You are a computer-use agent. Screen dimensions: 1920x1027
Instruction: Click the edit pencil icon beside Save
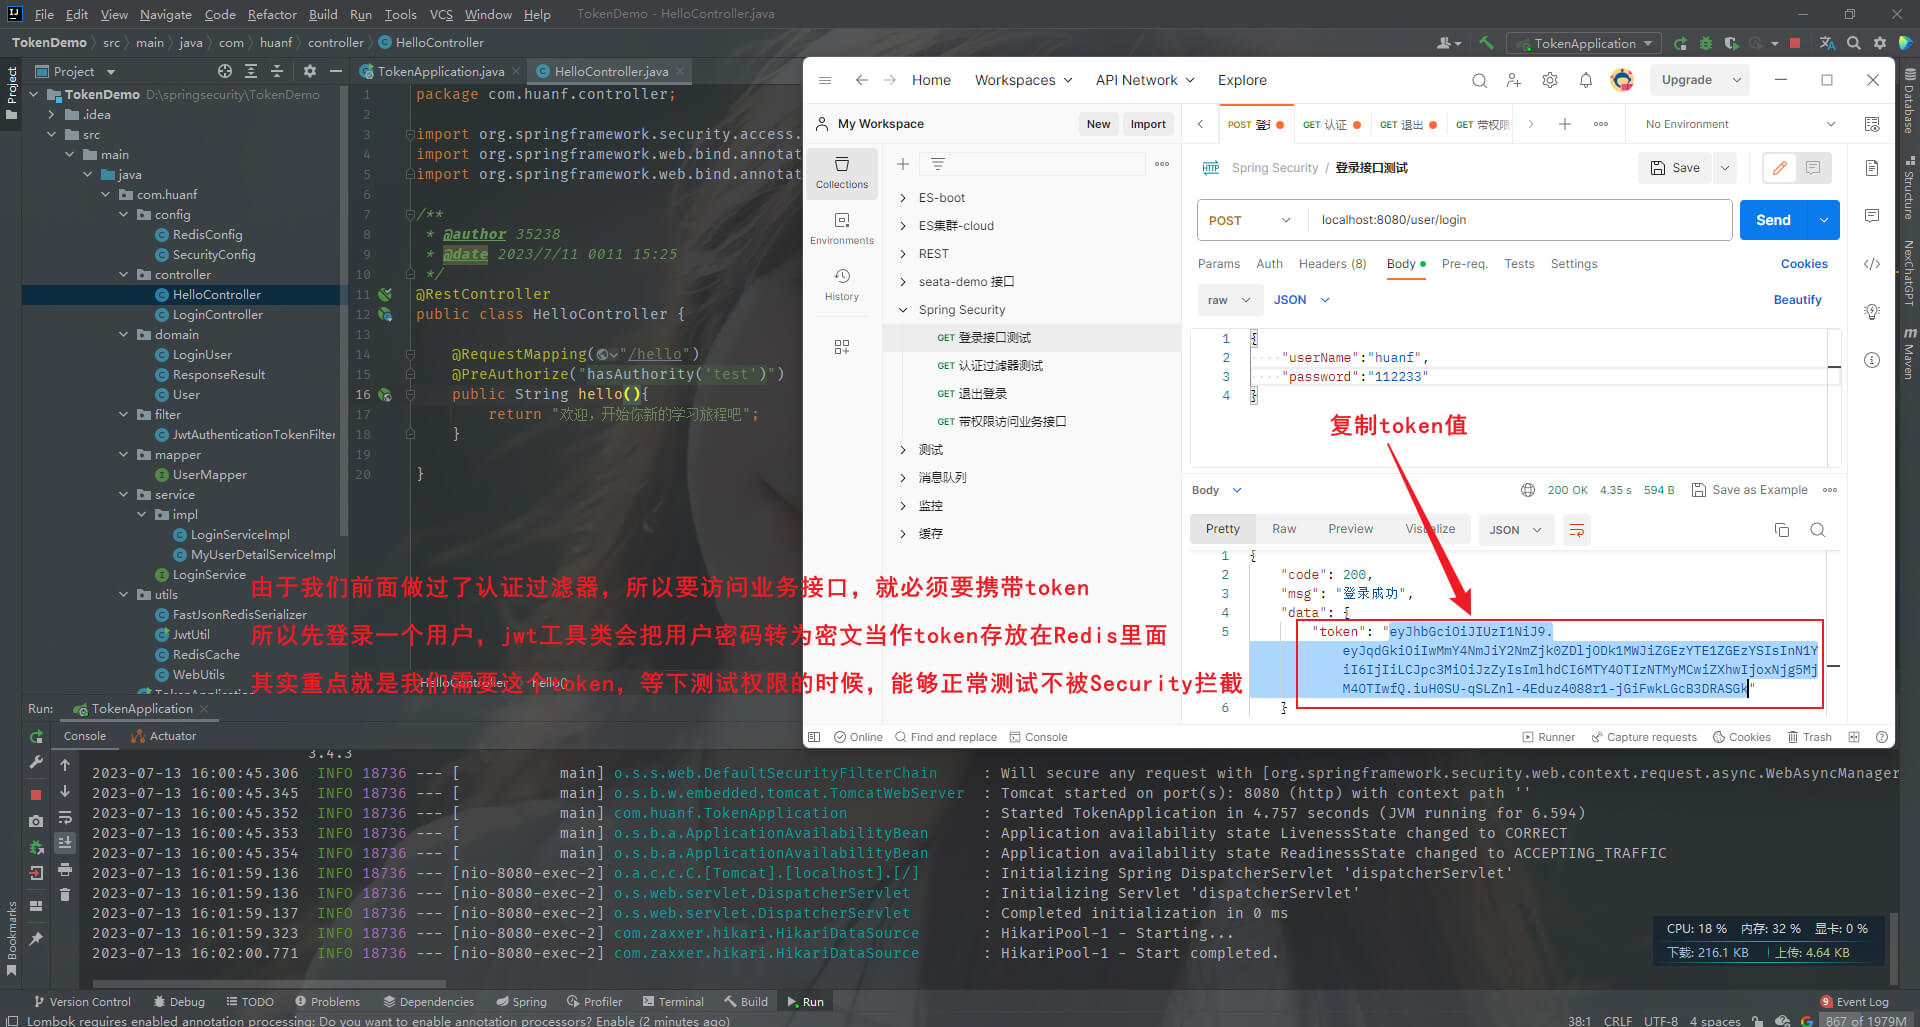[x=1780, y=168]
